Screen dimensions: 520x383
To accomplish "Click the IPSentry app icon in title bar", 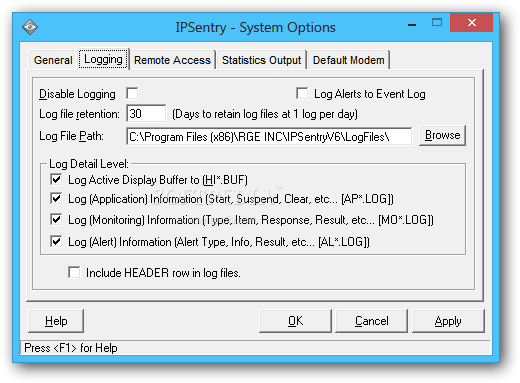I will coord(30,27).
